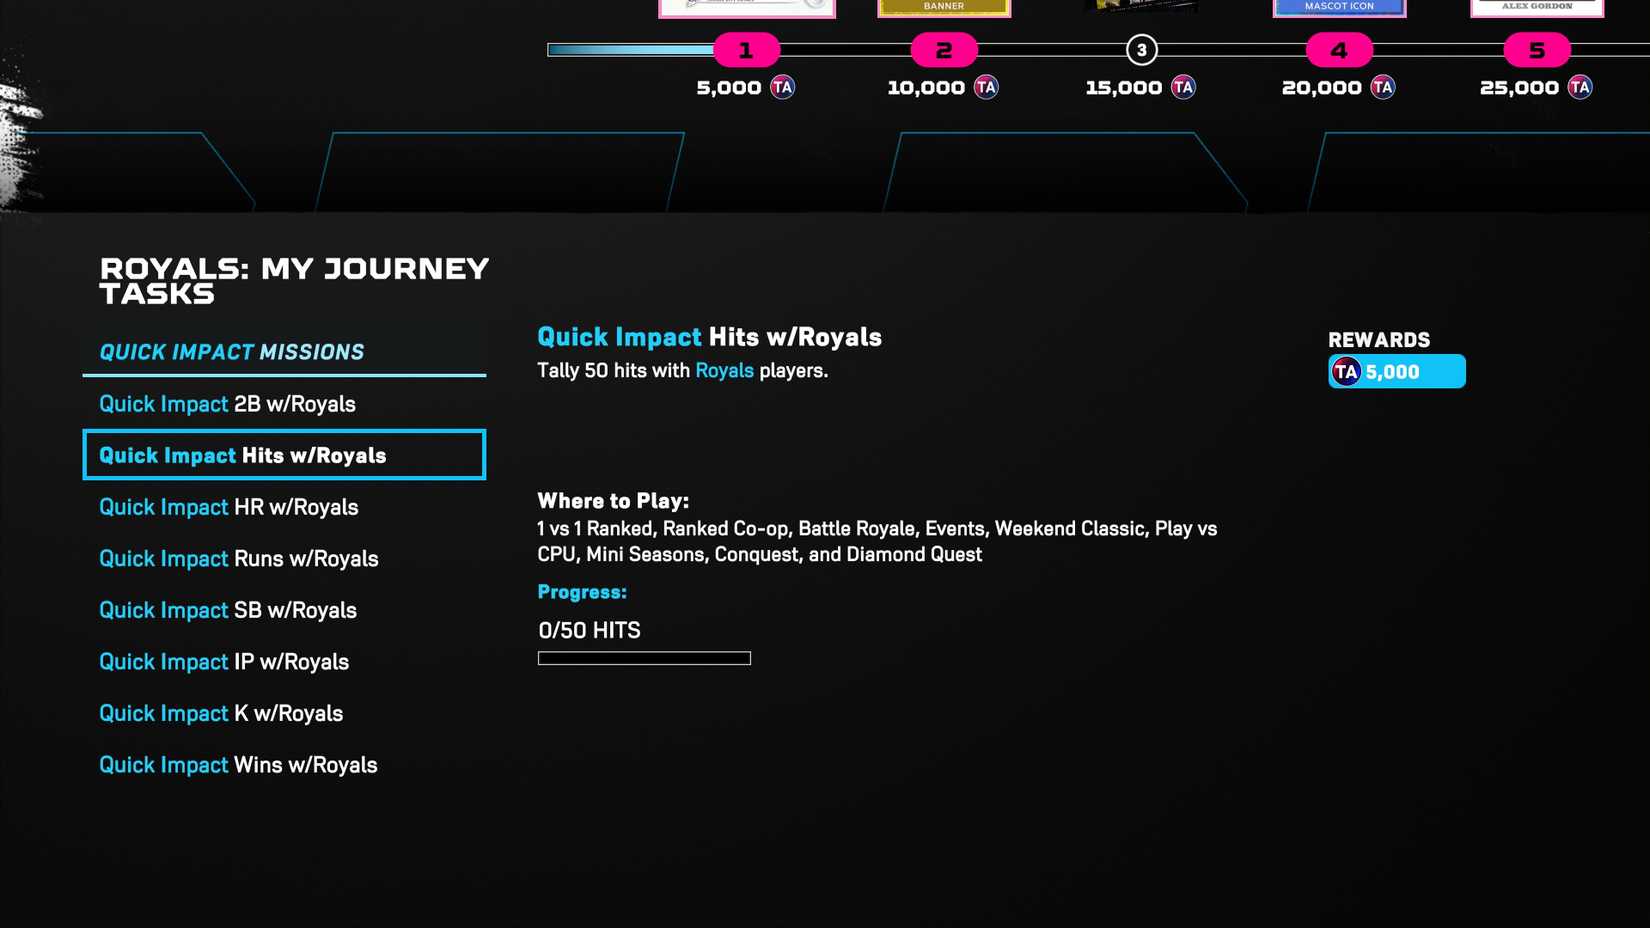Open the Mascot Icon reward thumbnail
Image resolution: width=1650 pixels, height=928 pixels.
click(1339, 8)
